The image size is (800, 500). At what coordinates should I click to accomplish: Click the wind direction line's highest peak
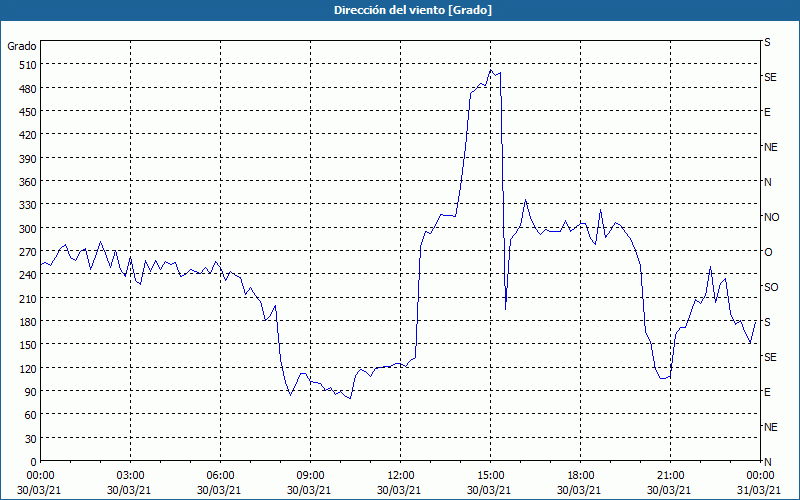(x=490, y=70)
